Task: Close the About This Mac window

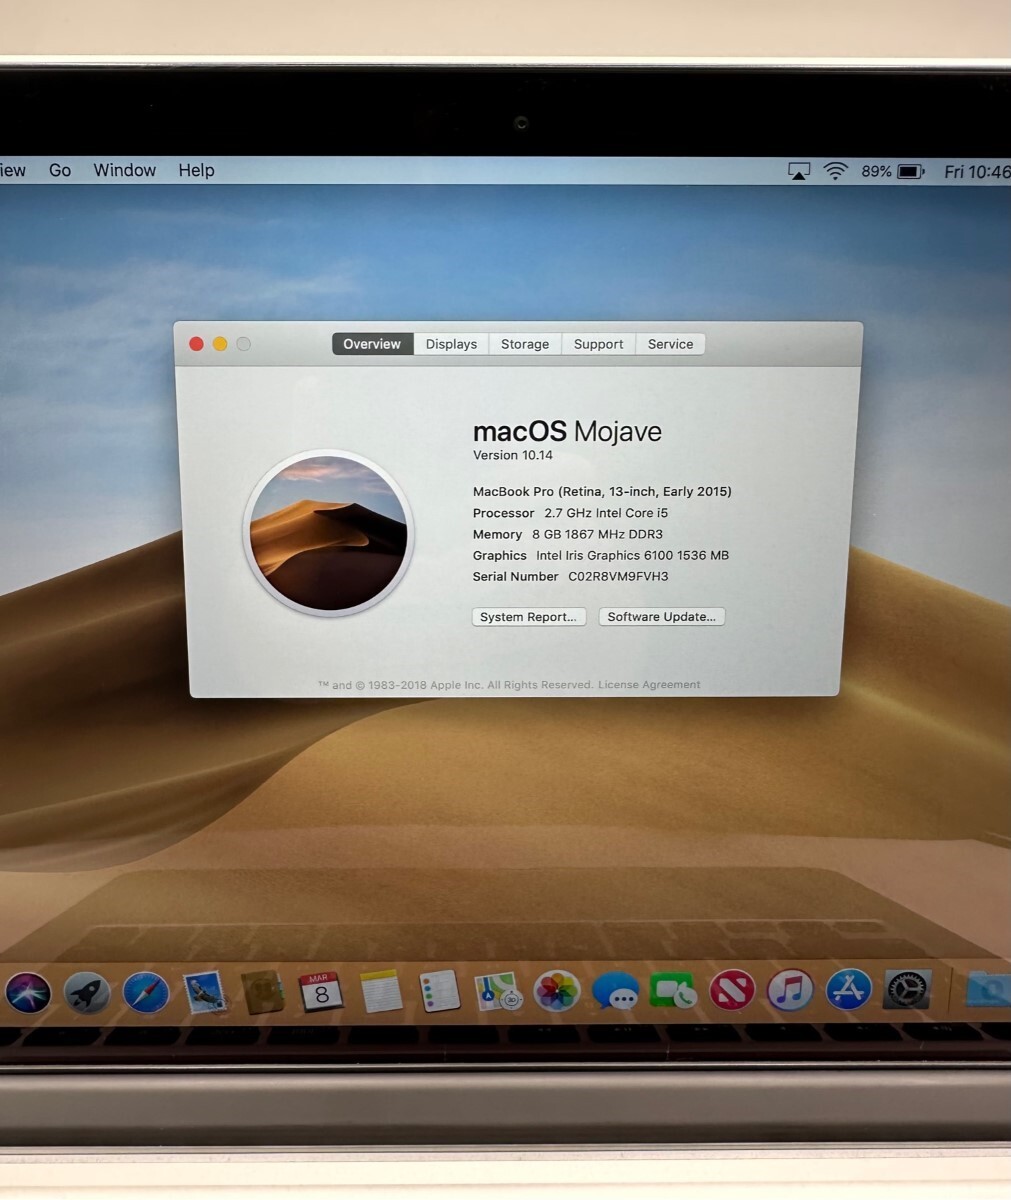Action: coord(196,344)
